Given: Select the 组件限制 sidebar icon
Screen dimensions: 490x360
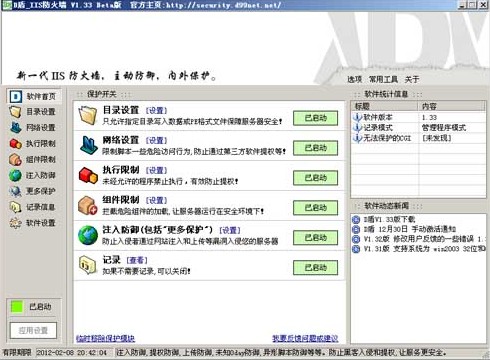Looking at the screenshot, I should 15,160.
